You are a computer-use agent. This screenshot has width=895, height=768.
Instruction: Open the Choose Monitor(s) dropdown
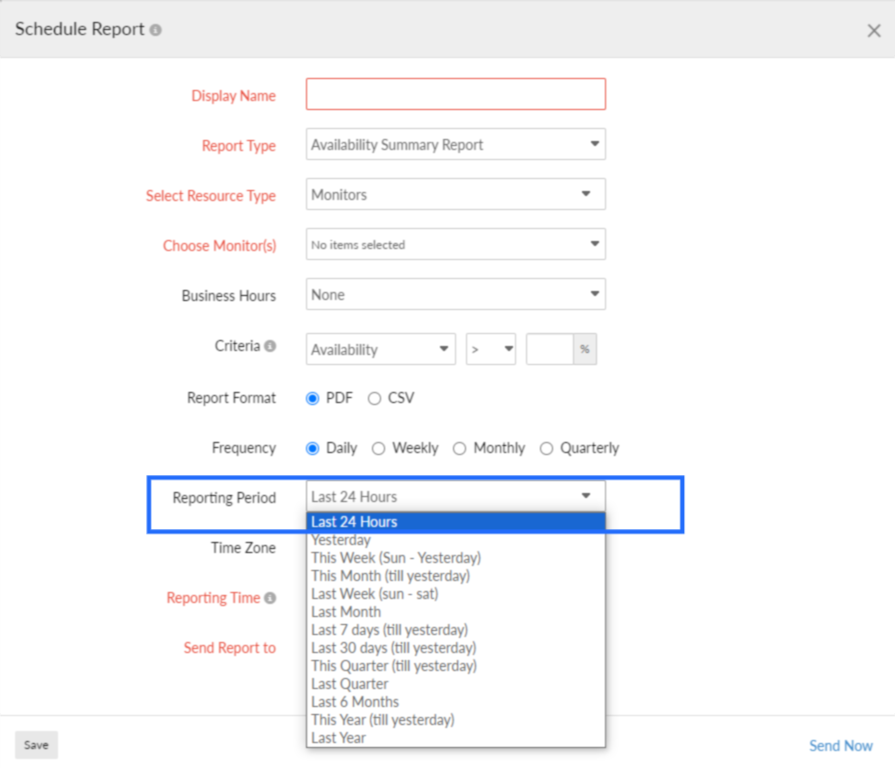[455, 244]
